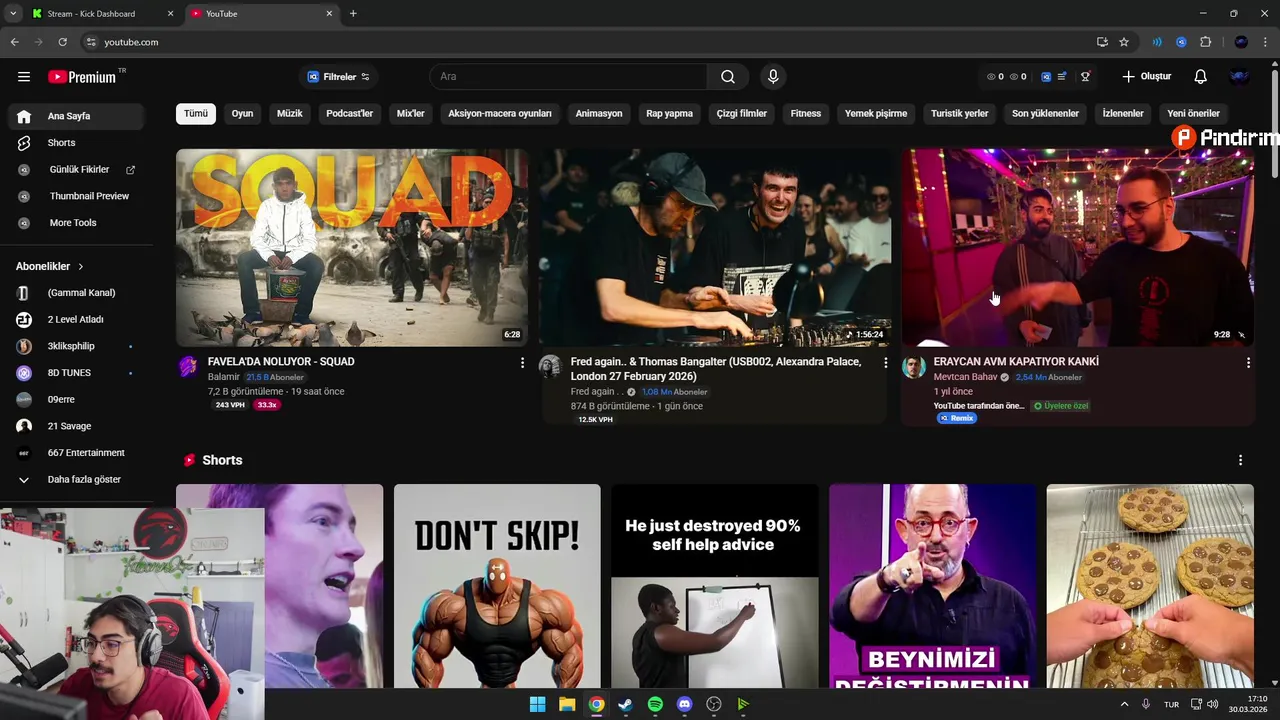Select the Oyun filter chip
This screenshot has height=720, width=1280.
tap(242, 114)
